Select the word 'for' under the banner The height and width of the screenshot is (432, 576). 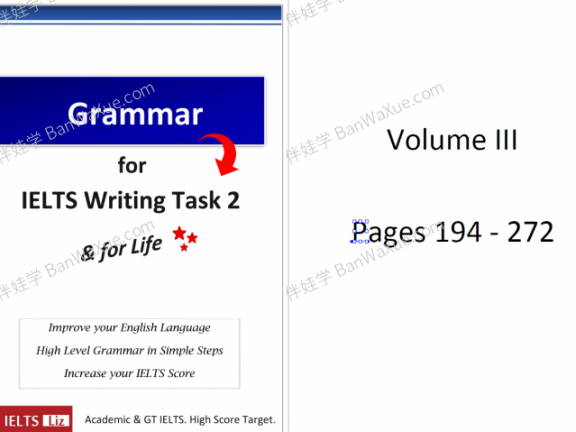(x=132, y=165)
